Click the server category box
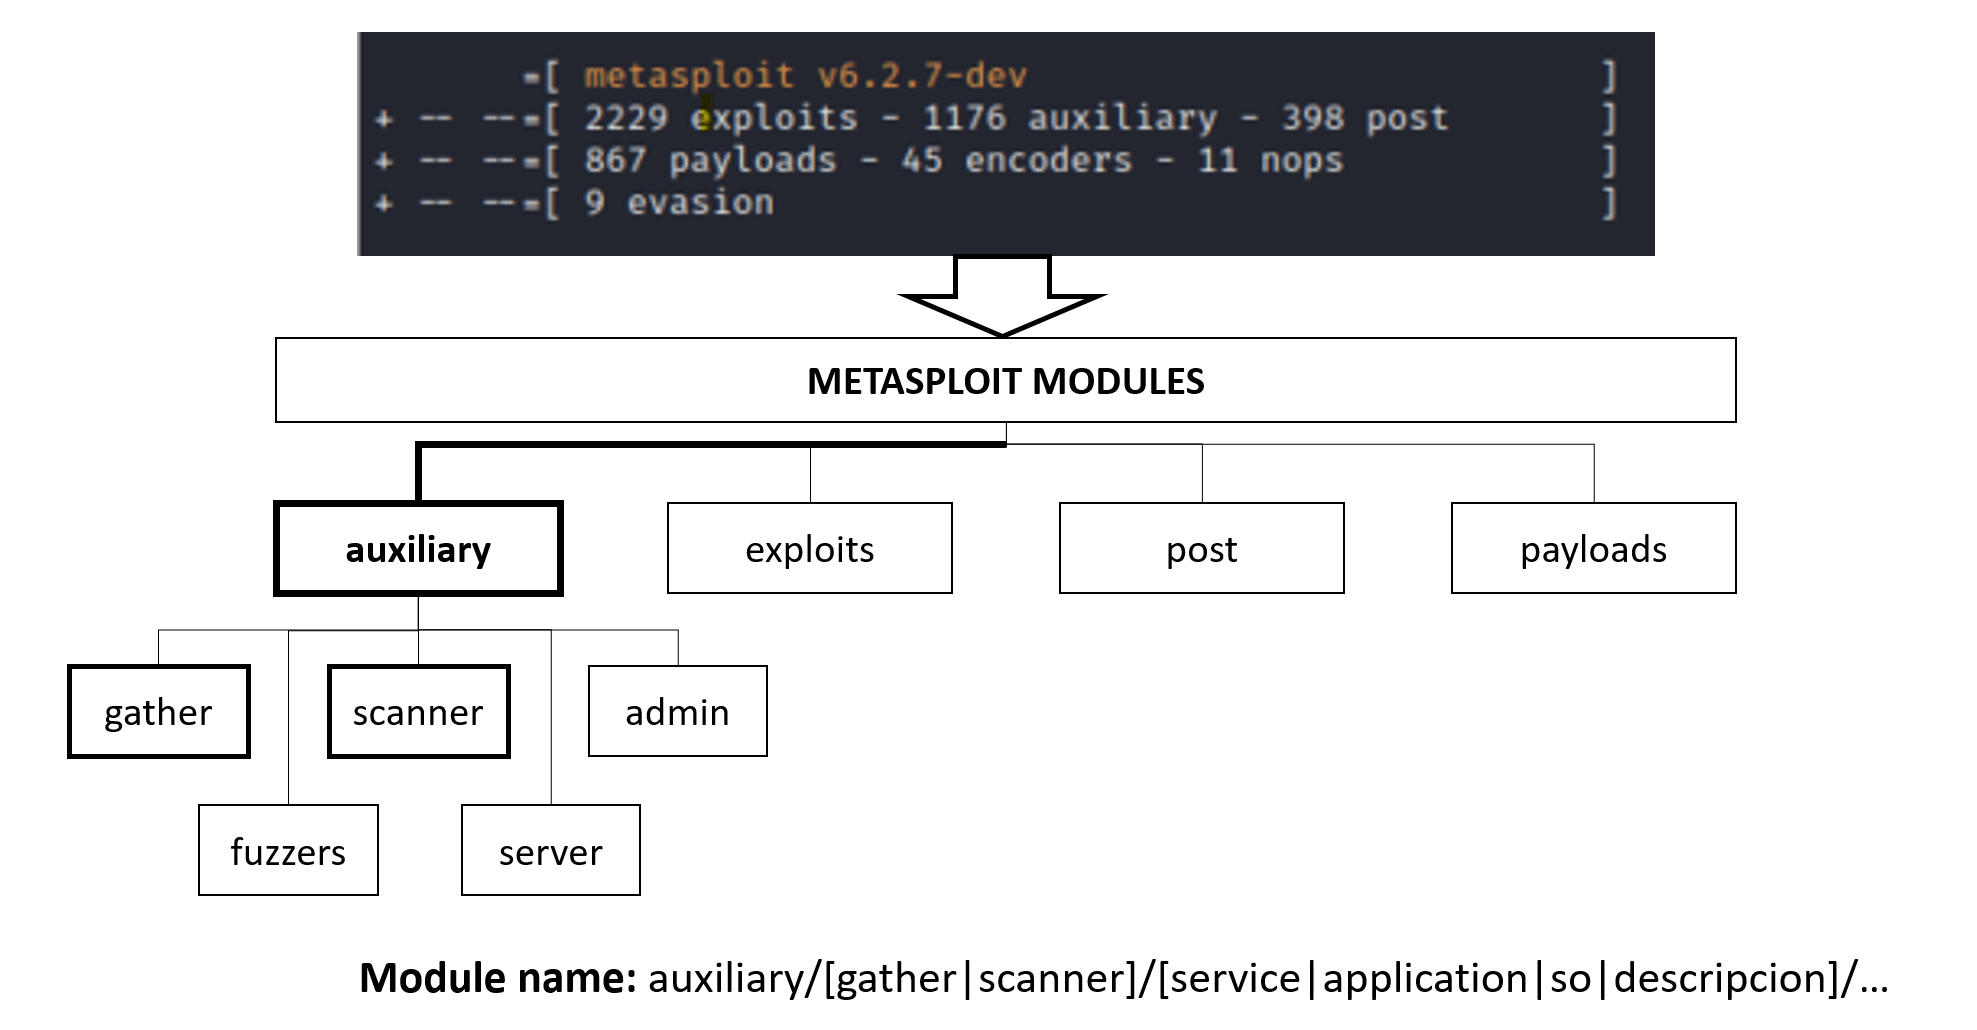The width and height of the screenshot is (1977, 1030). (x=549, y=851)
